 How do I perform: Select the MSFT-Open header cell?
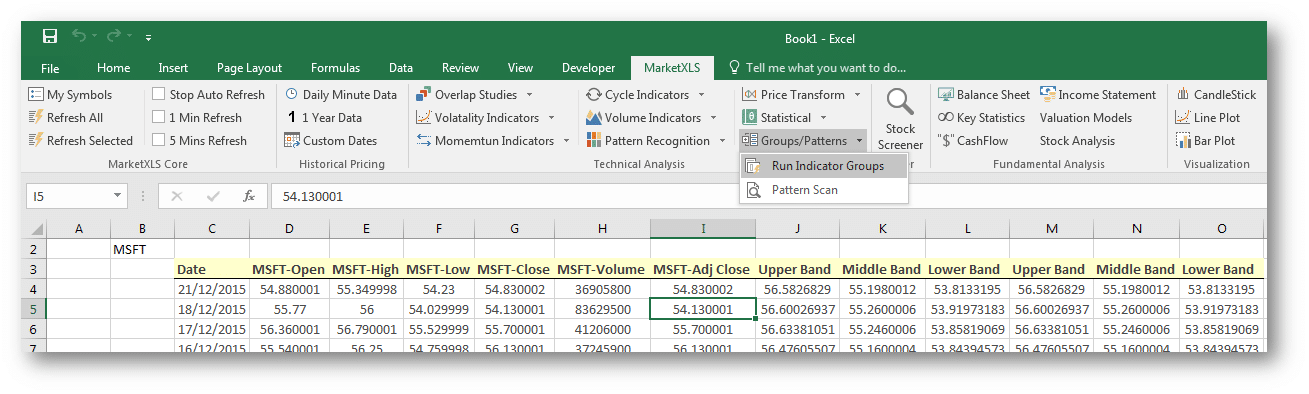tap(289, 270)
